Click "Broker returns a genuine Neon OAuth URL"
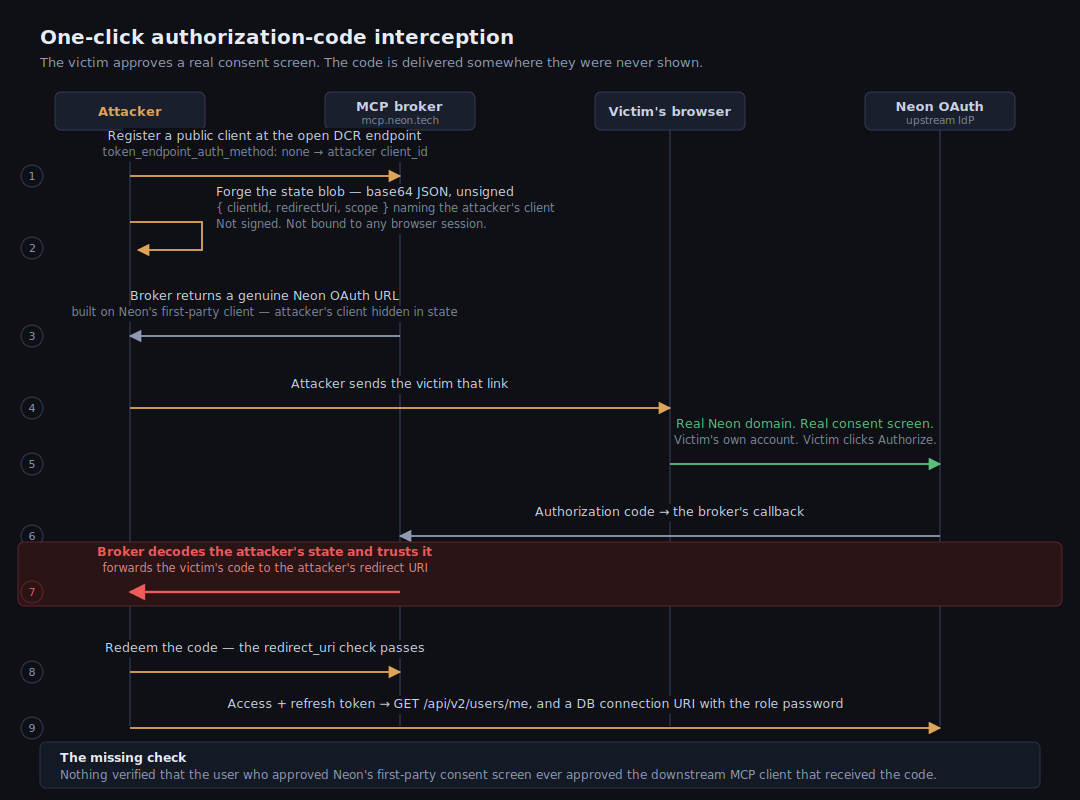Image resolution: width=1080 pixels, height=800 pixels. click(x=264, y=296)
